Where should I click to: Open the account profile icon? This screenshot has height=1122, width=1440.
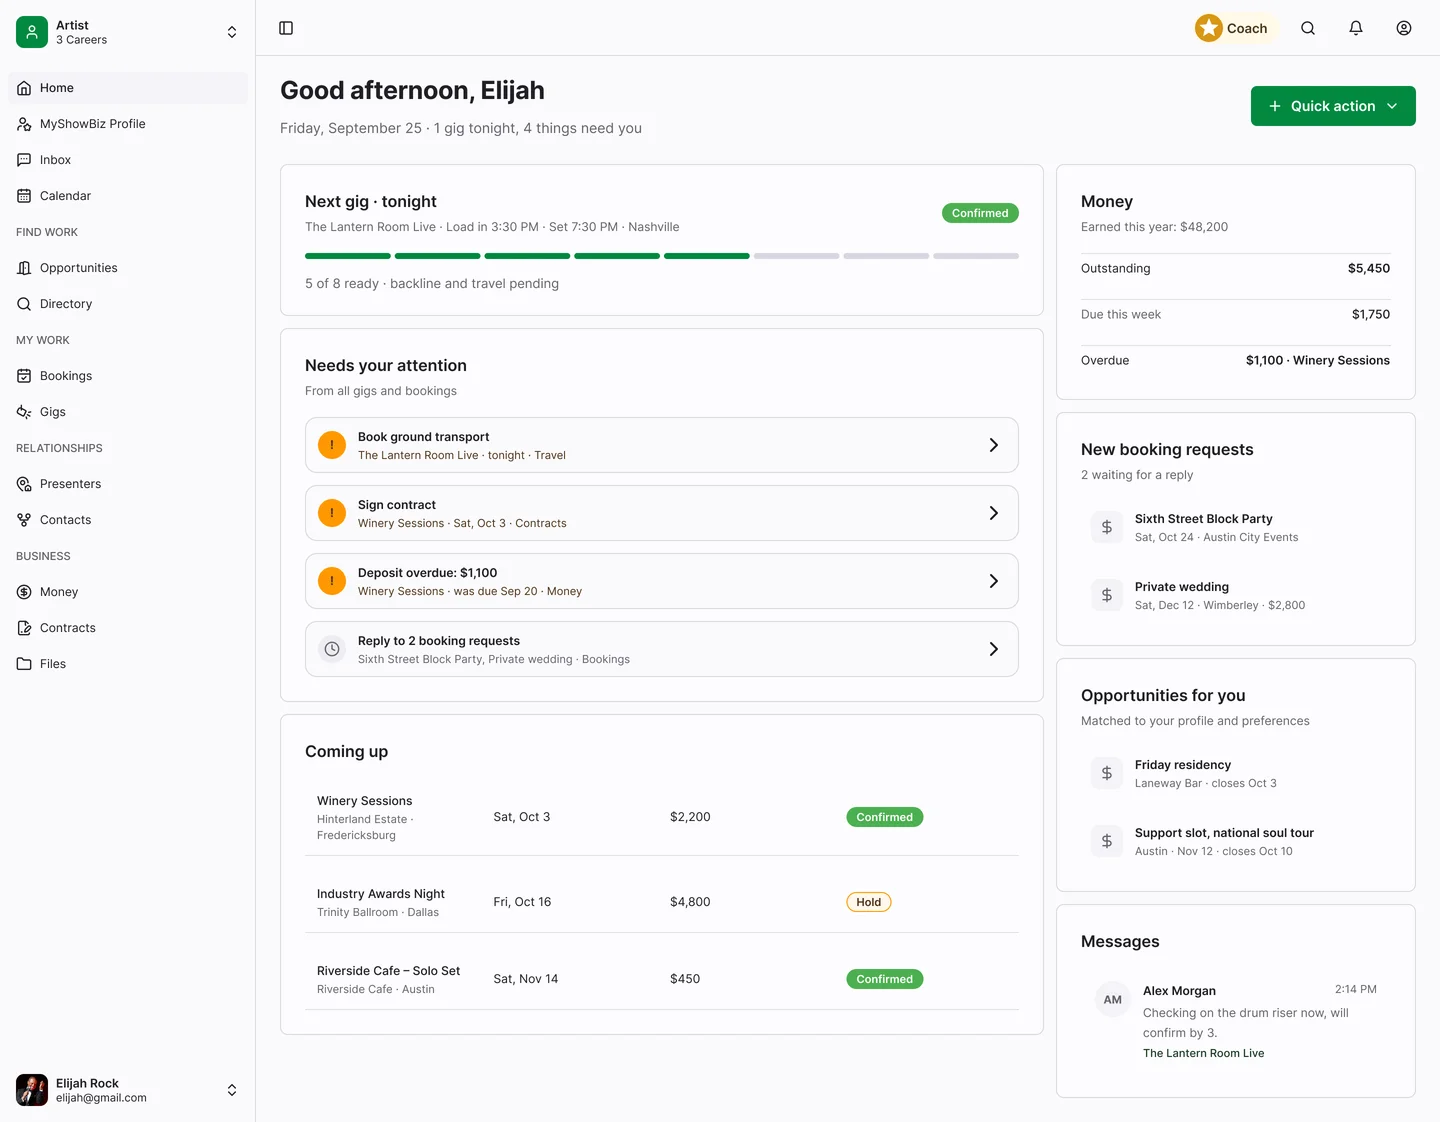pos(1404,28)
